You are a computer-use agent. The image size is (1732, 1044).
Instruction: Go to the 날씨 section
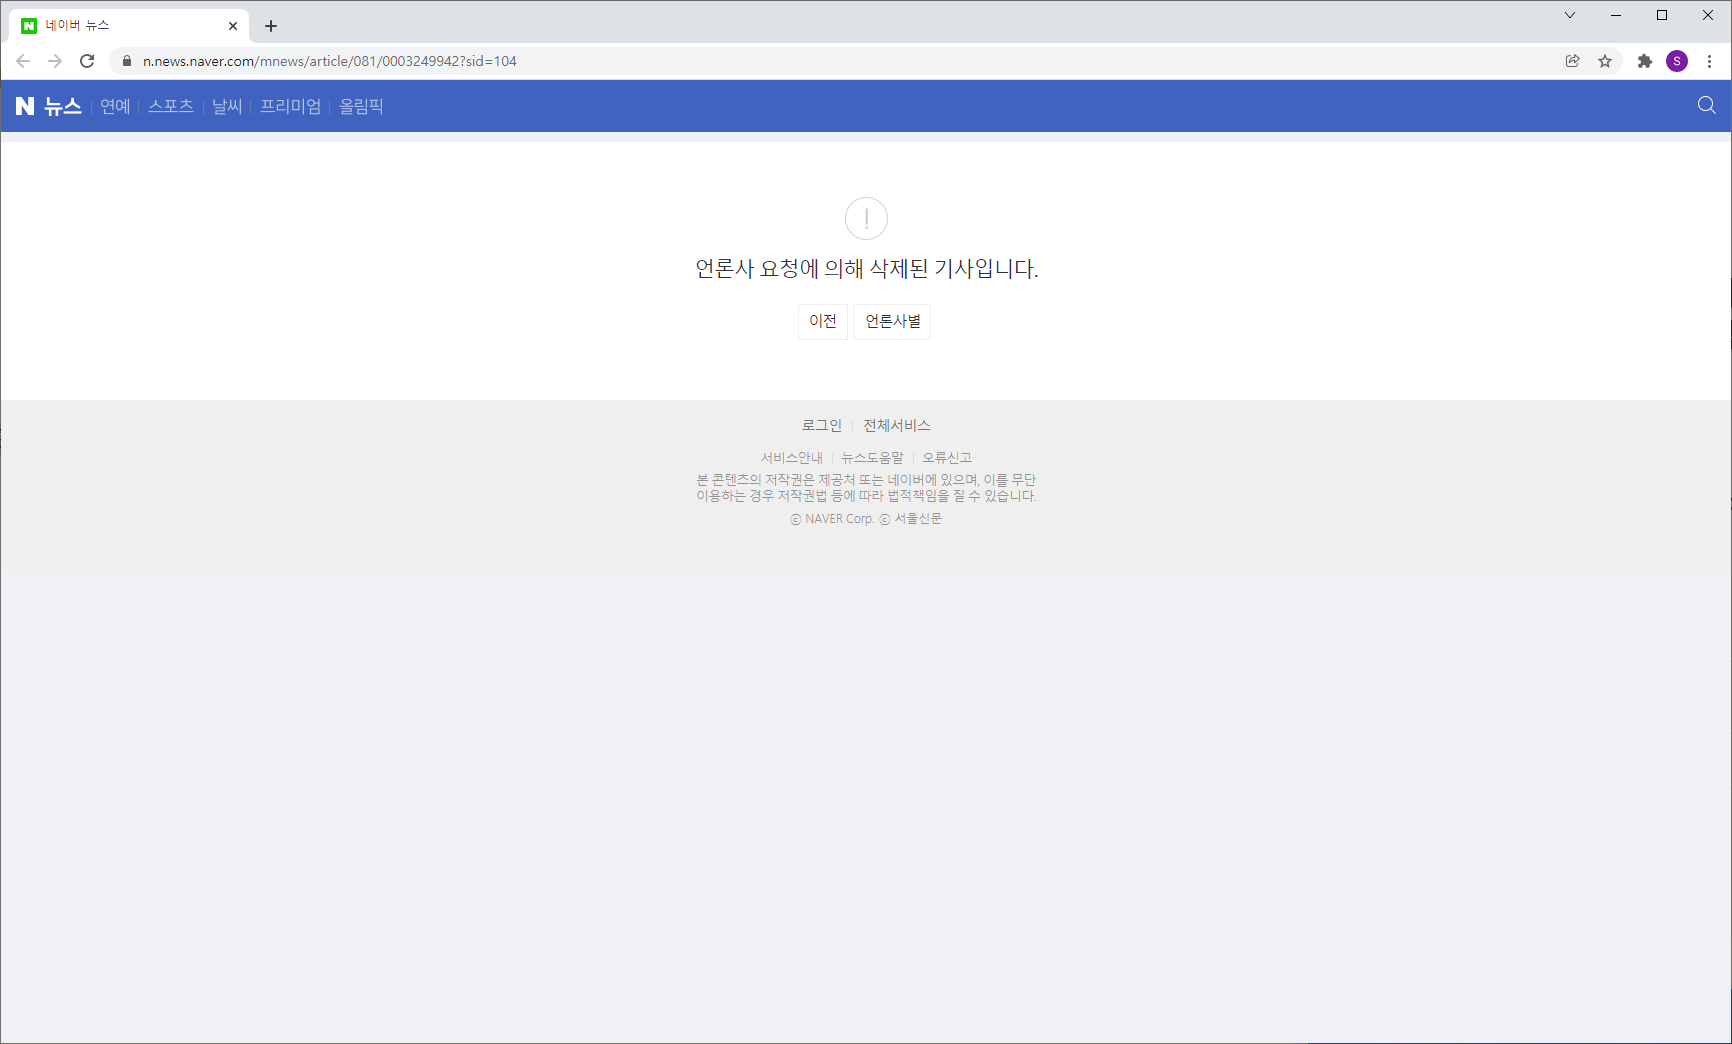click(x=227, y=106)
